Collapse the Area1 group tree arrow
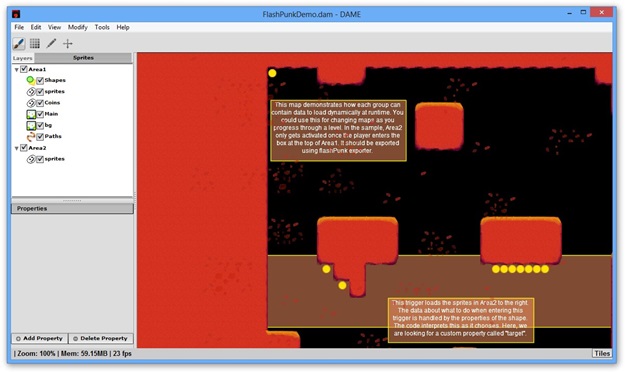625x373 pixels. click(x=17, y=70)
